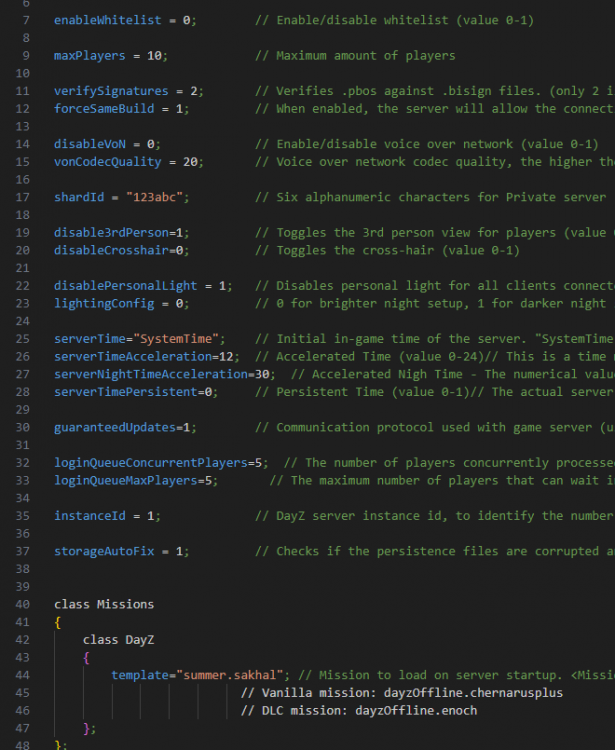This screenshot has height=750, width=615.
Task: Click the DayZ server instance id comment
Action: (x=435, y=516)
